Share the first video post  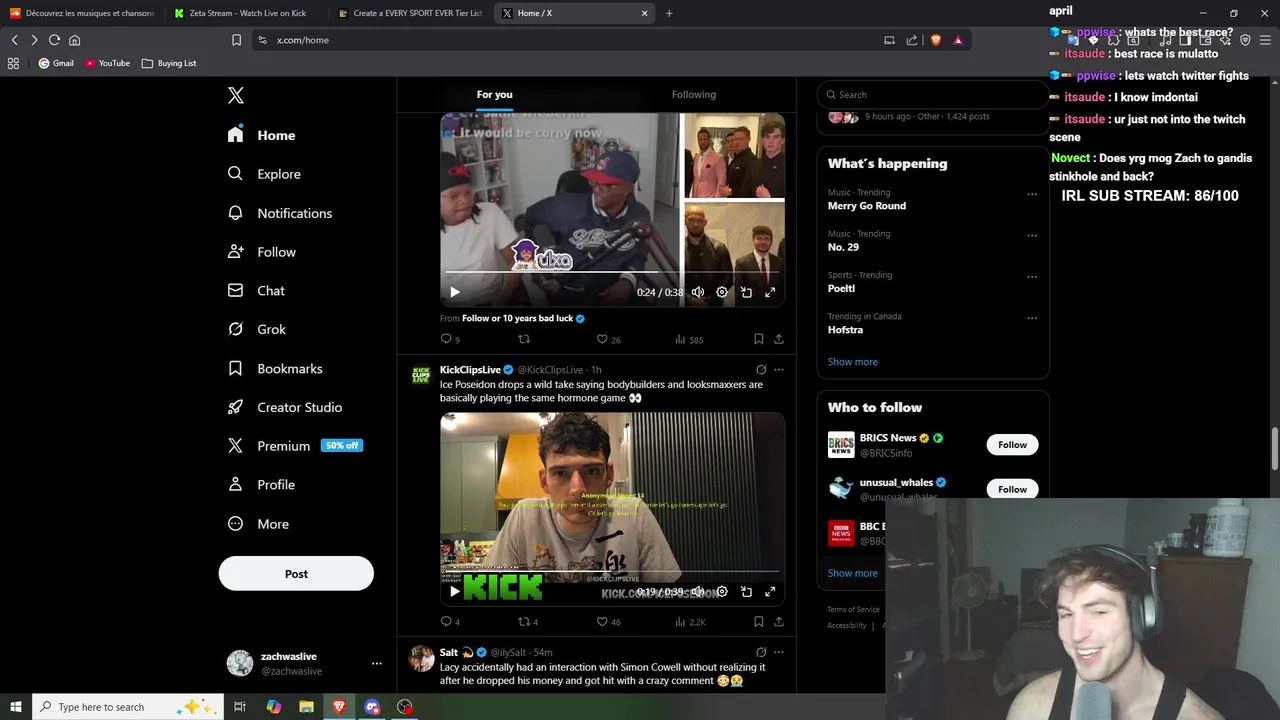pos(779,339)
